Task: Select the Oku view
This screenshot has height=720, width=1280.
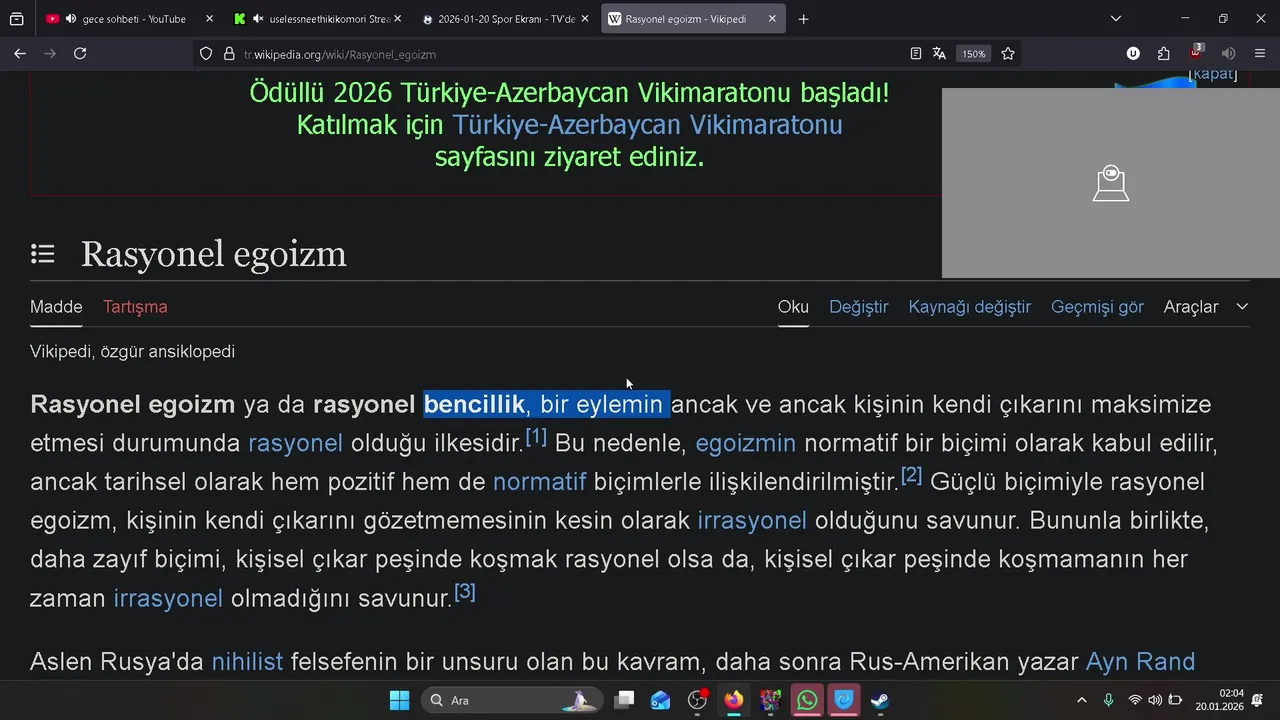Action: 793,307
